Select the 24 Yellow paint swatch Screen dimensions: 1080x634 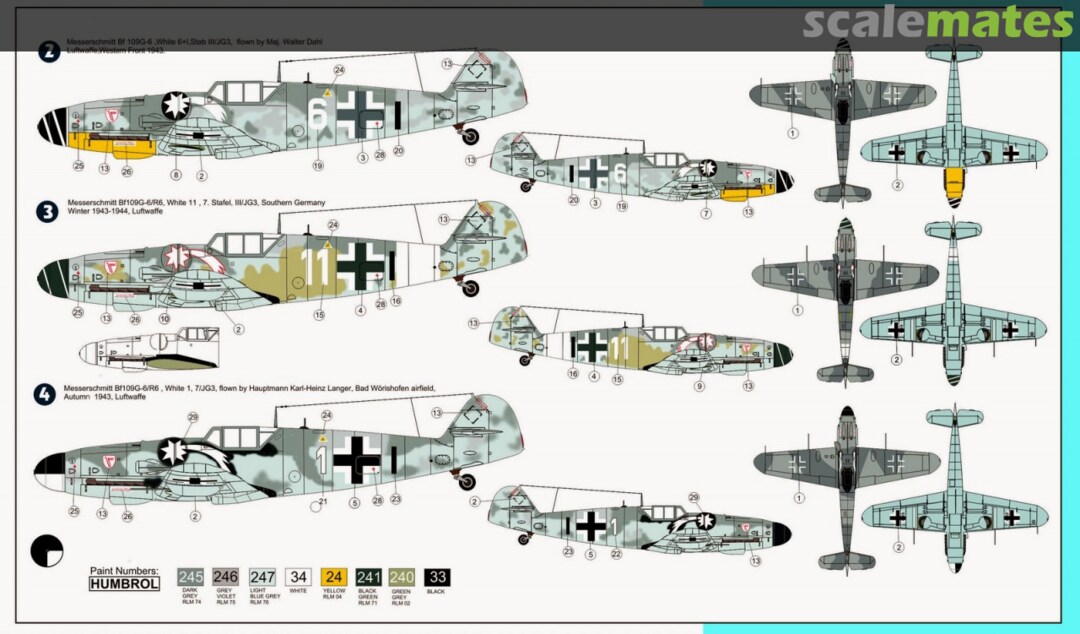pos(335,577)
